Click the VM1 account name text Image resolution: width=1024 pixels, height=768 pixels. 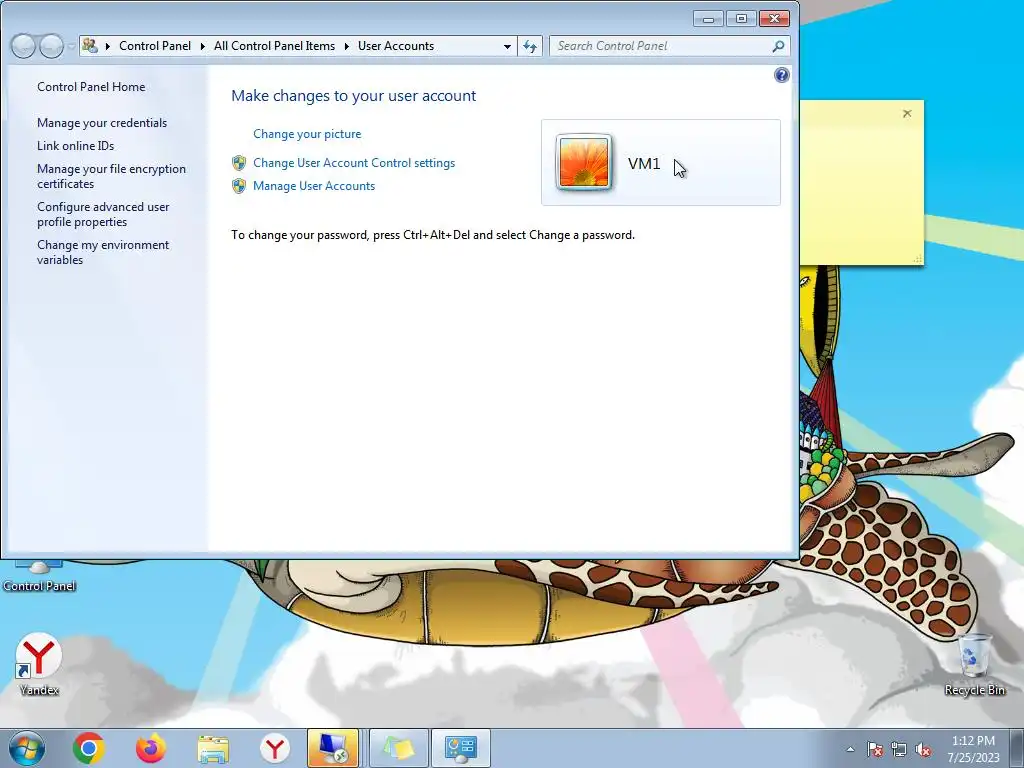[x=644, y=163]
